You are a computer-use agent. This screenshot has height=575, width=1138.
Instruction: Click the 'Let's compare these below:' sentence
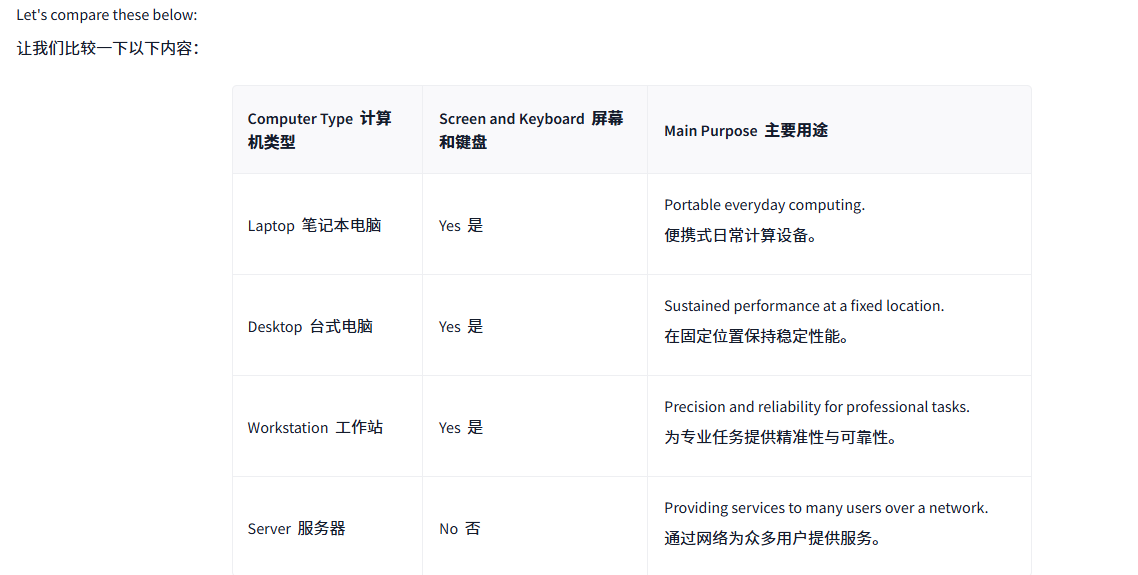pyautogui.click(x=107, y=15)
